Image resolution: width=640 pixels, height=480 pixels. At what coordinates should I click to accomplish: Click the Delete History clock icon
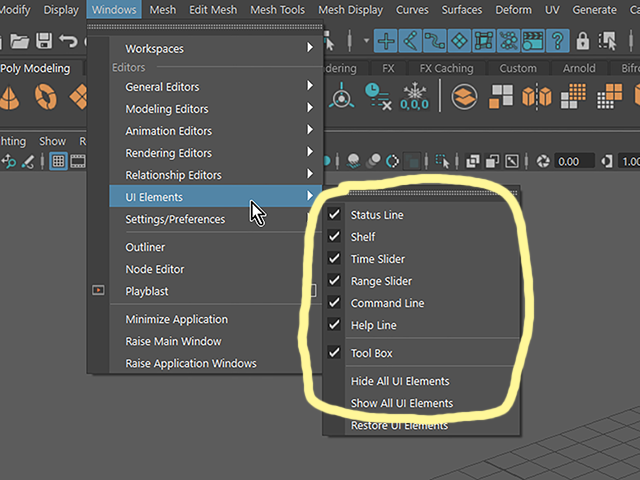[378, 97]
